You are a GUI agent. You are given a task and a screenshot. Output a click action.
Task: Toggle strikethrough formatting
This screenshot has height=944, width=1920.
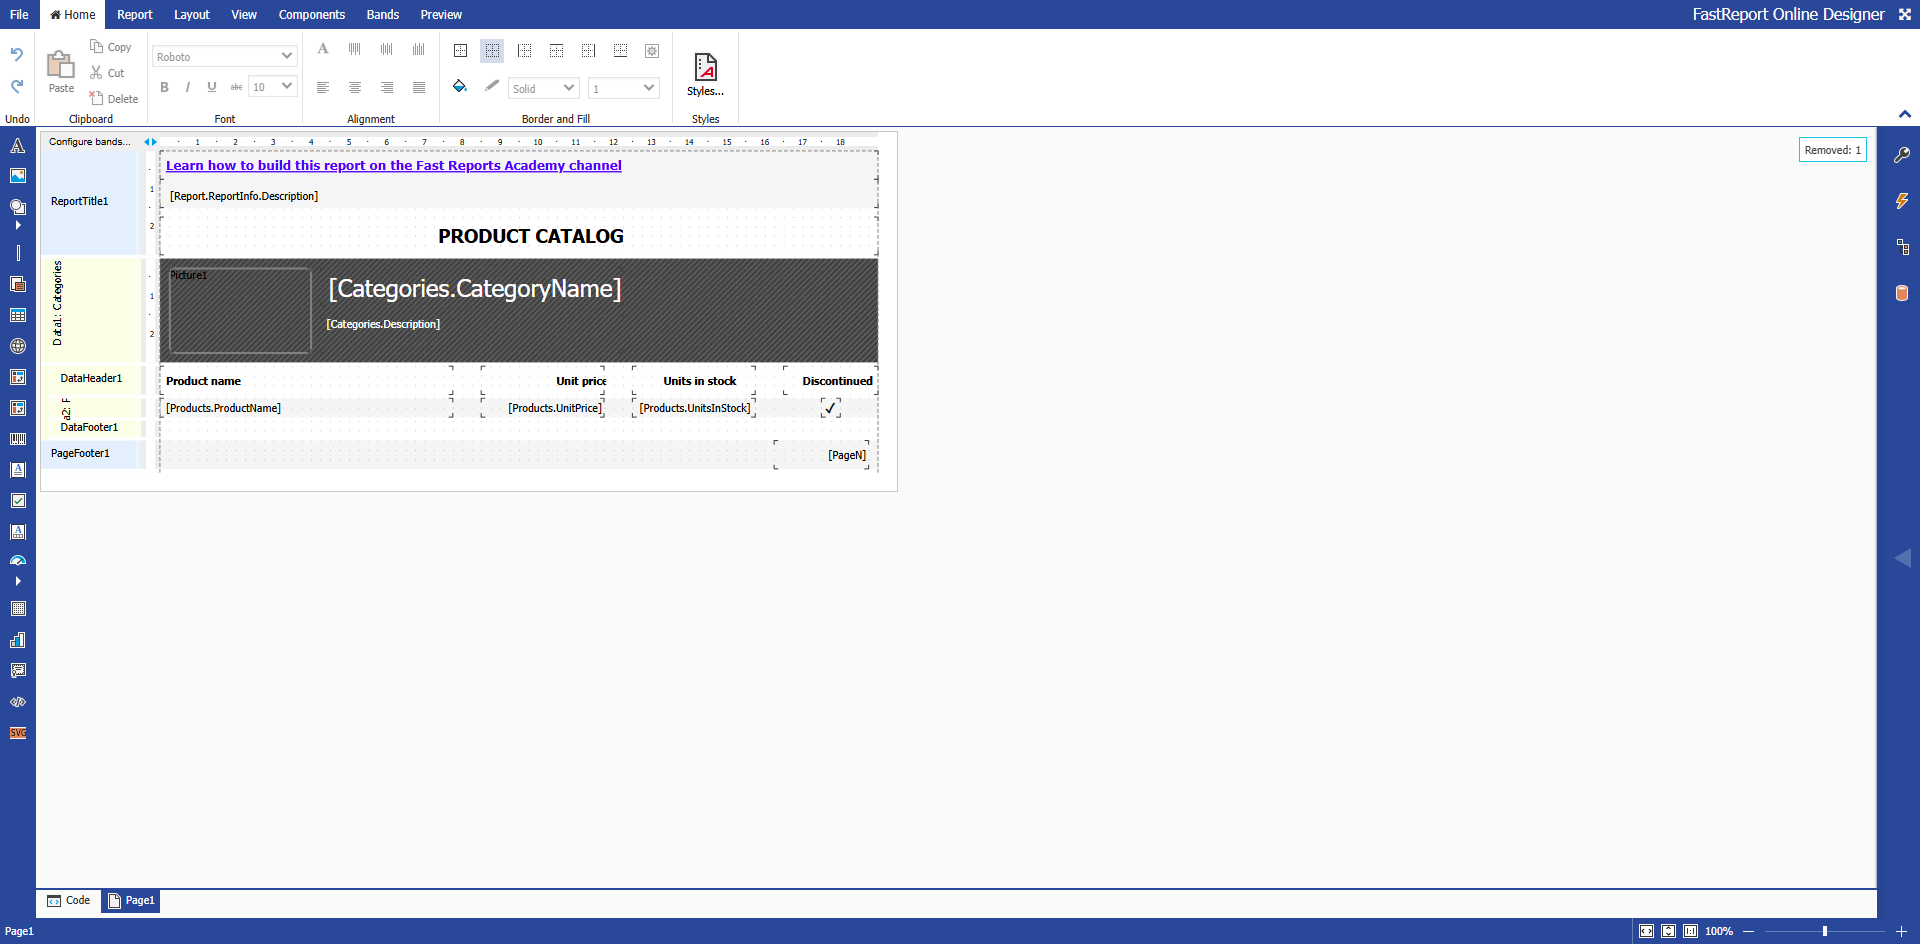coord(236,87)
